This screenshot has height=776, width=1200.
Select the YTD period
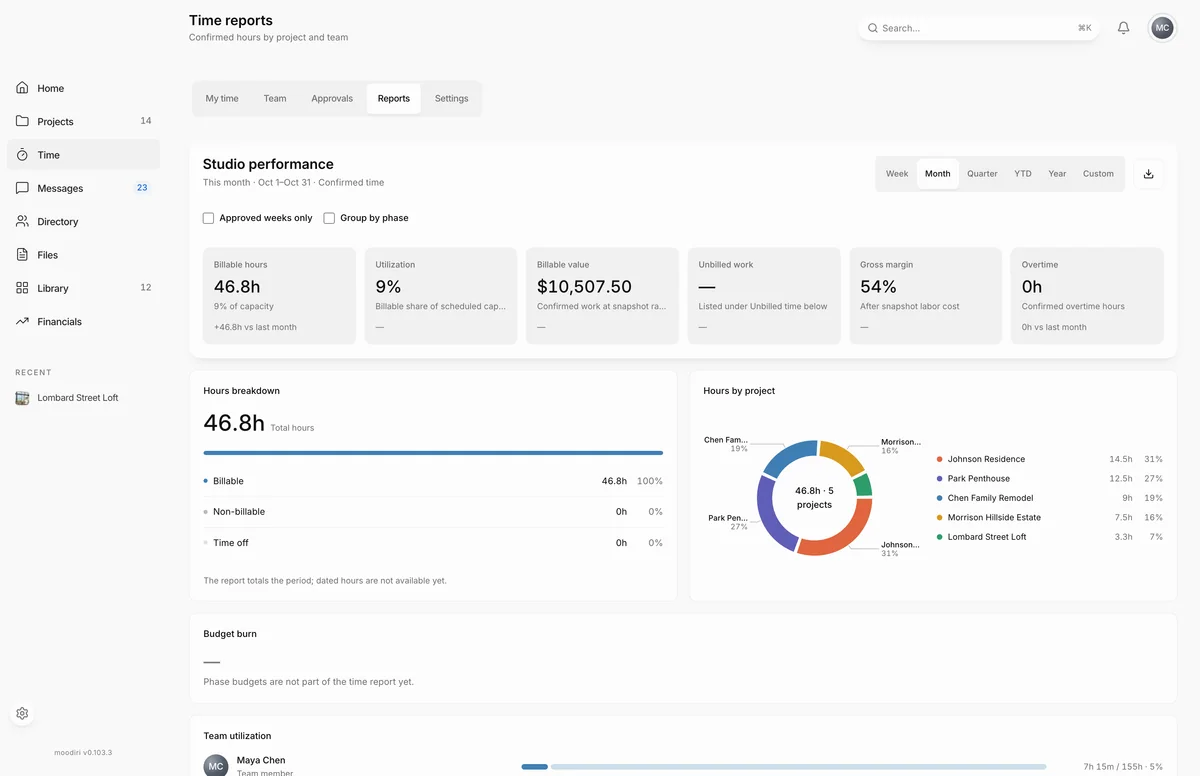coord(1023,174)
